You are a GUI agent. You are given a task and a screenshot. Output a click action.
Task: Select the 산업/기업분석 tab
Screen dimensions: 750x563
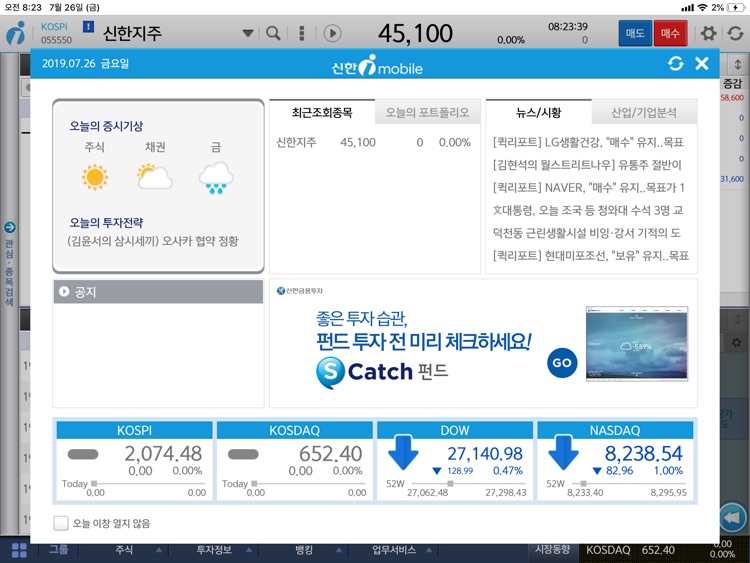tap(644, 112)
